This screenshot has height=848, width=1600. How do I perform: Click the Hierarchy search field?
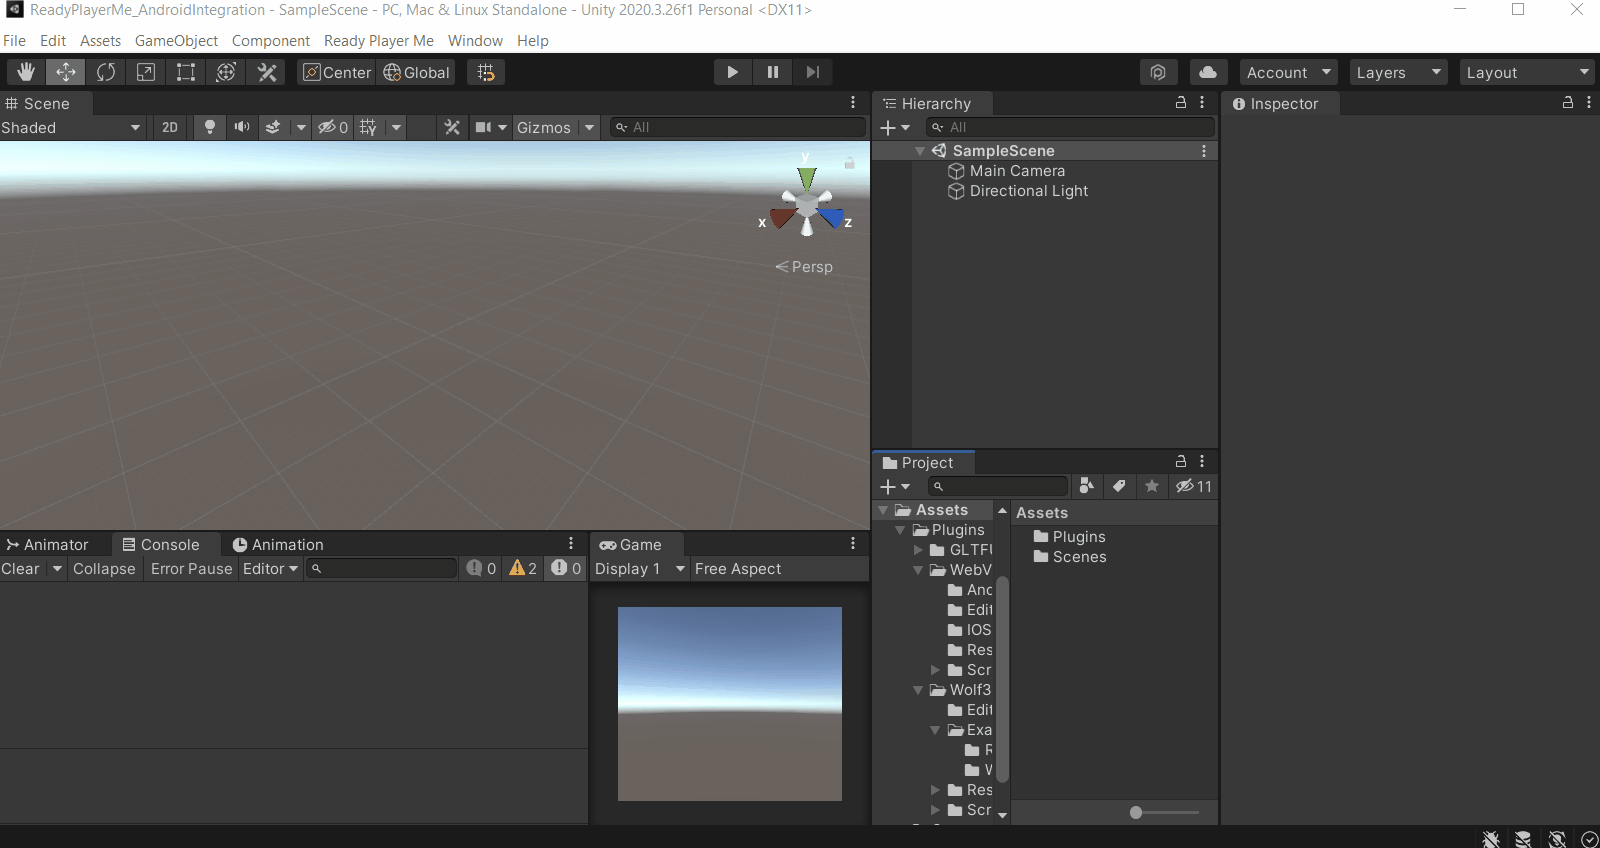(x=1070, y=127)
